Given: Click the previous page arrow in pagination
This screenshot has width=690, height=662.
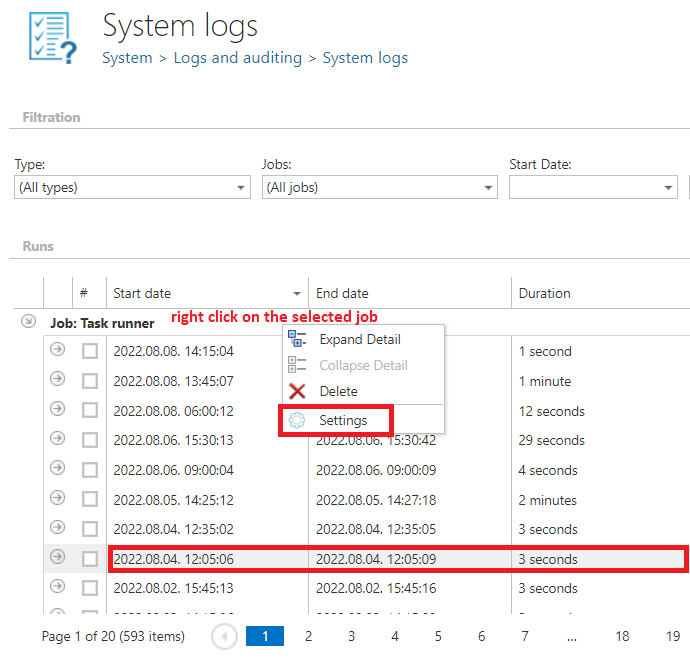Looking at the screenshot, I should click(225, 636).
